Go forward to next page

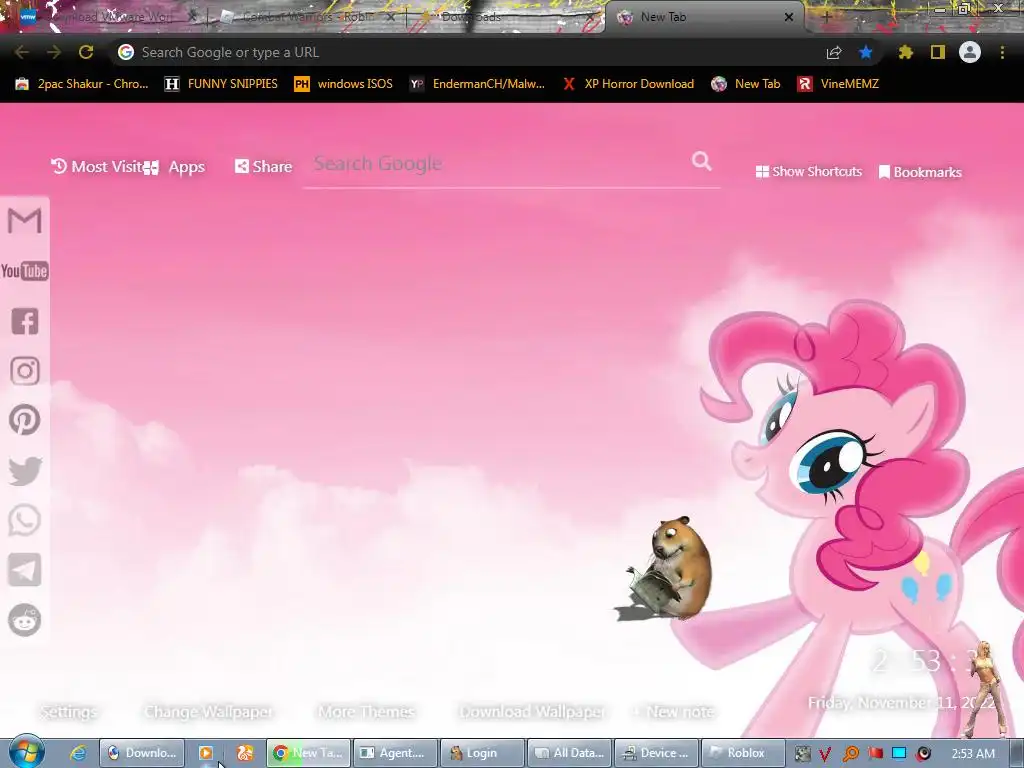pyautogui.click(x=54, y=52)
